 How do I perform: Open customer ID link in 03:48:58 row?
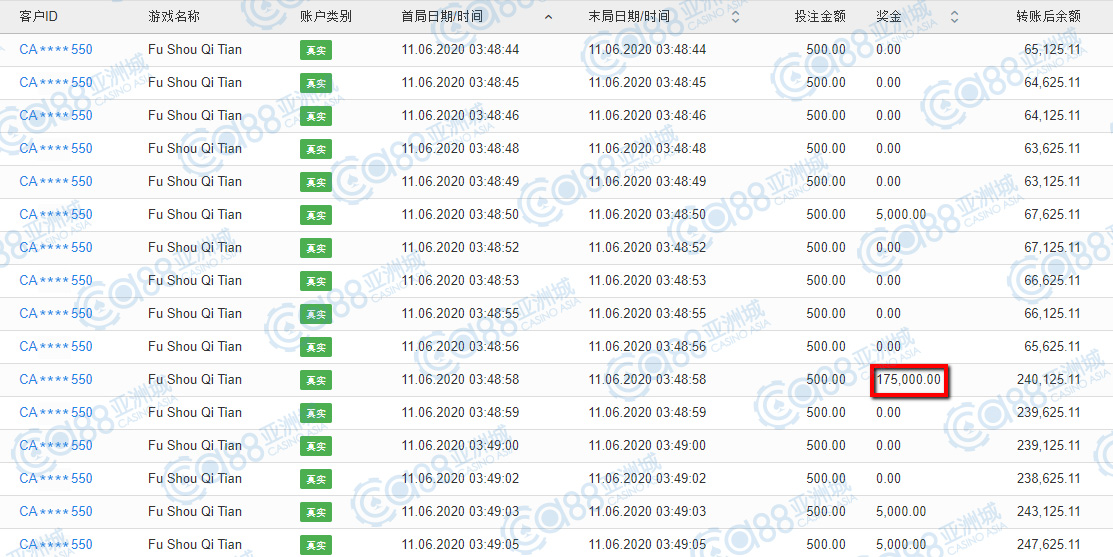(56, 380)
